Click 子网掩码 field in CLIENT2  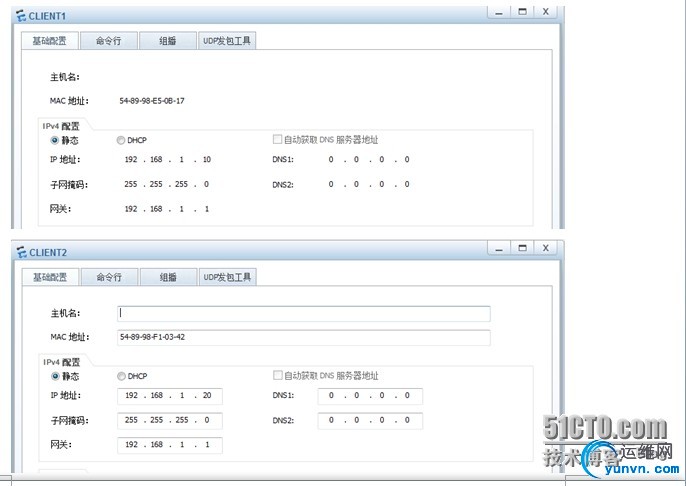click(170, 420)
